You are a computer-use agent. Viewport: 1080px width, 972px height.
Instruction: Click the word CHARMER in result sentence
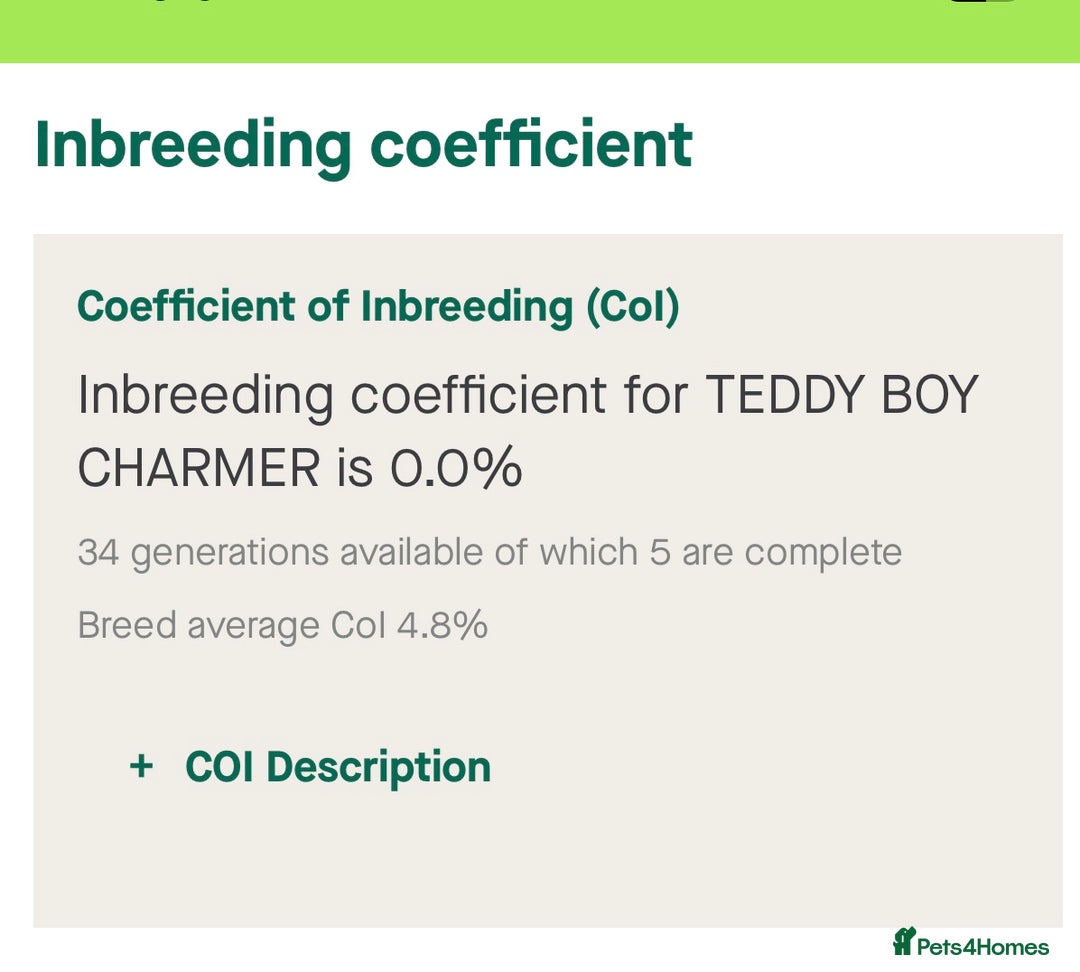(x=199, y=467)
